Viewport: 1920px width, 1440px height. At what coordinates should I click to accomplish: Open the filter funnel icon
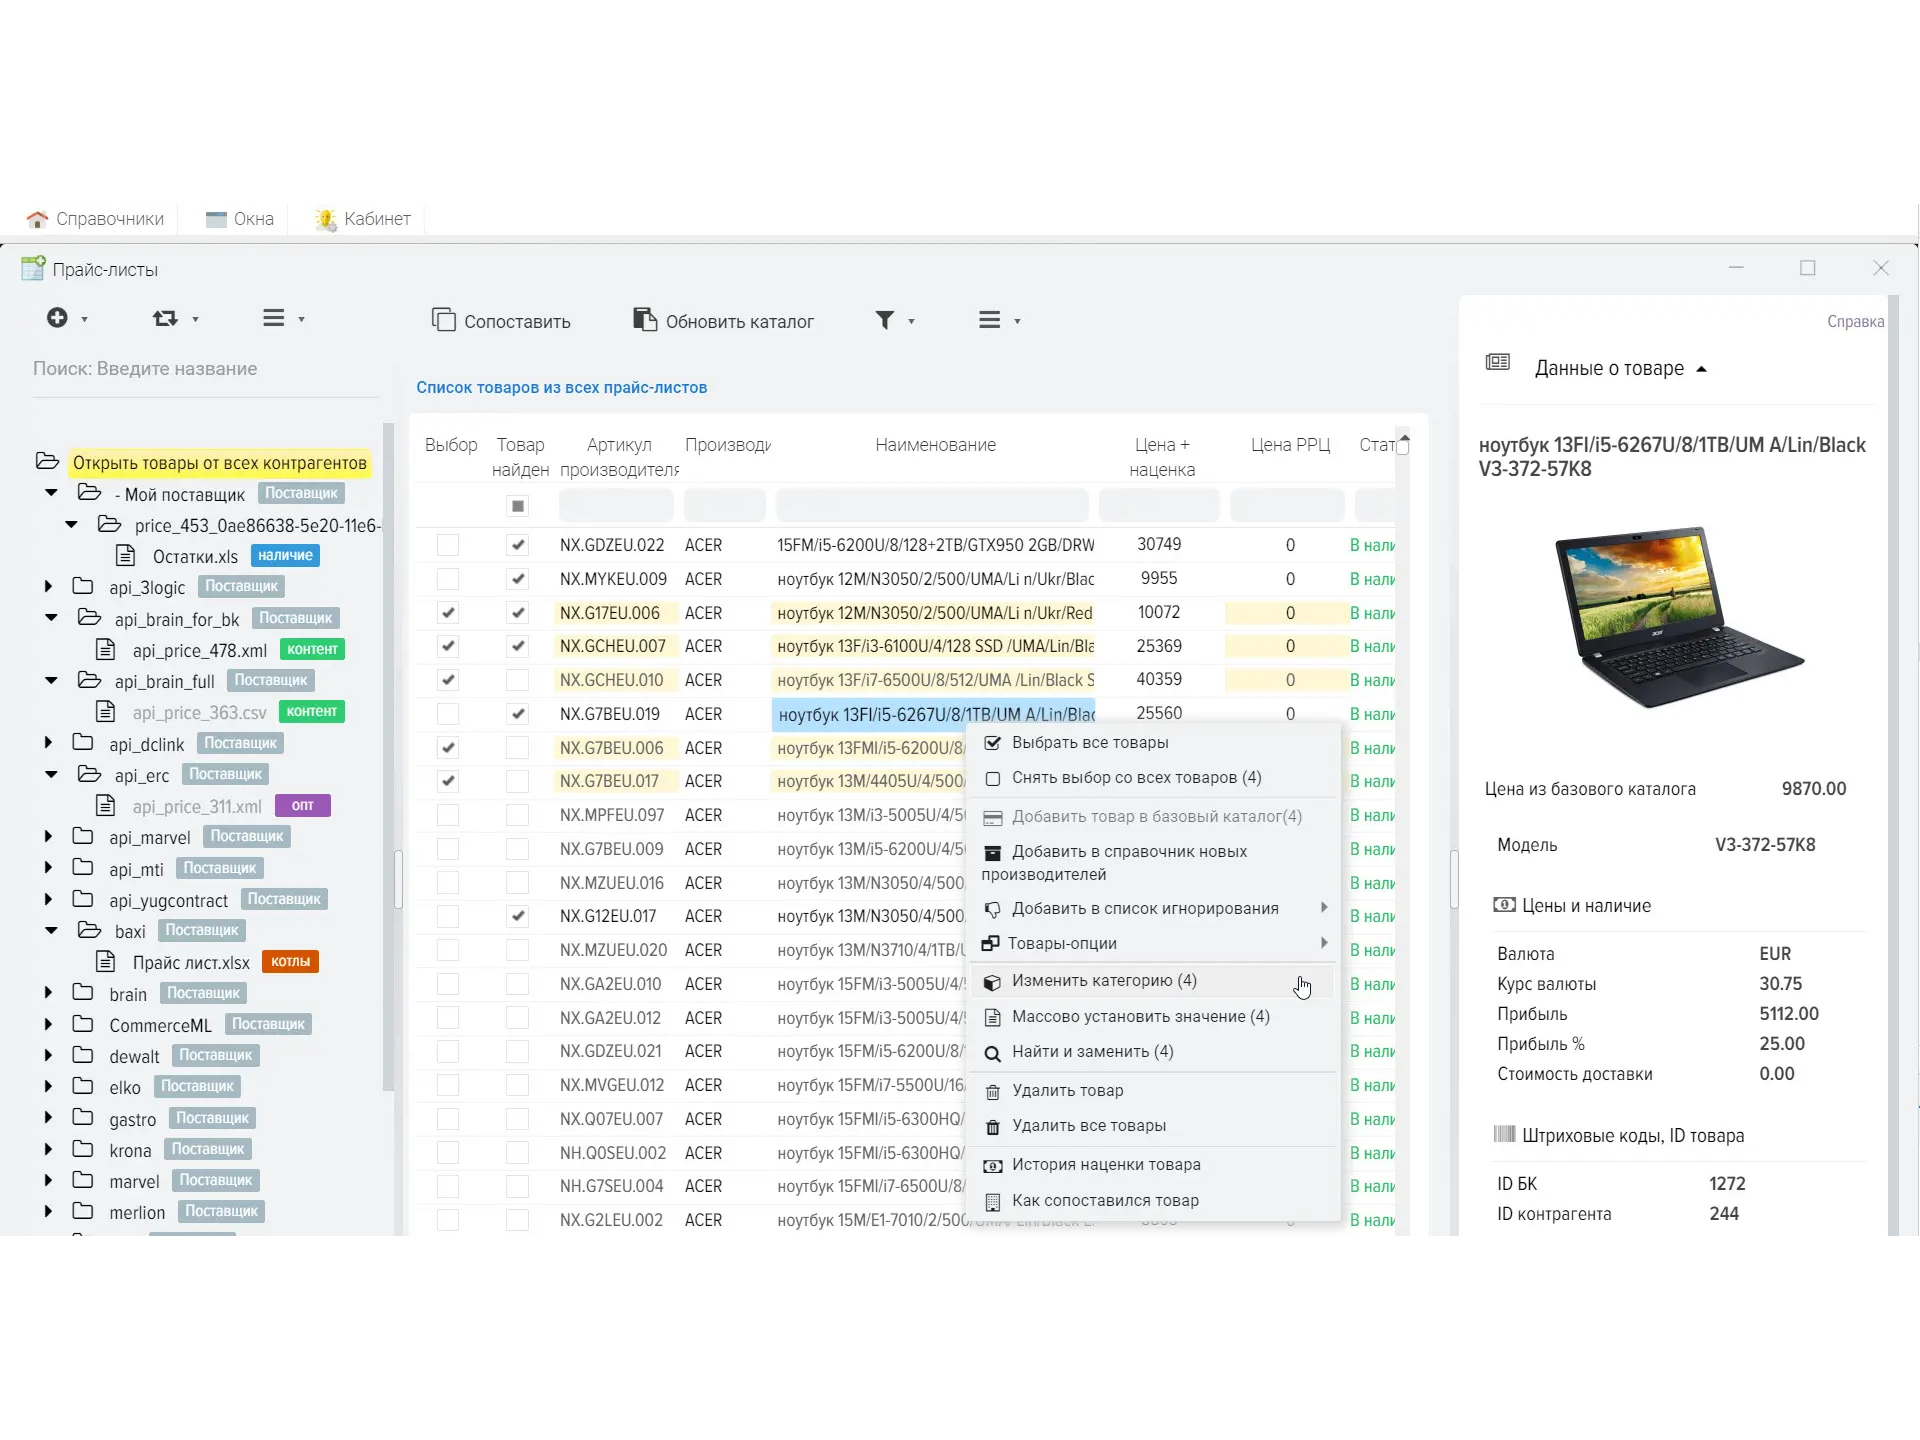tap(885, 320)
